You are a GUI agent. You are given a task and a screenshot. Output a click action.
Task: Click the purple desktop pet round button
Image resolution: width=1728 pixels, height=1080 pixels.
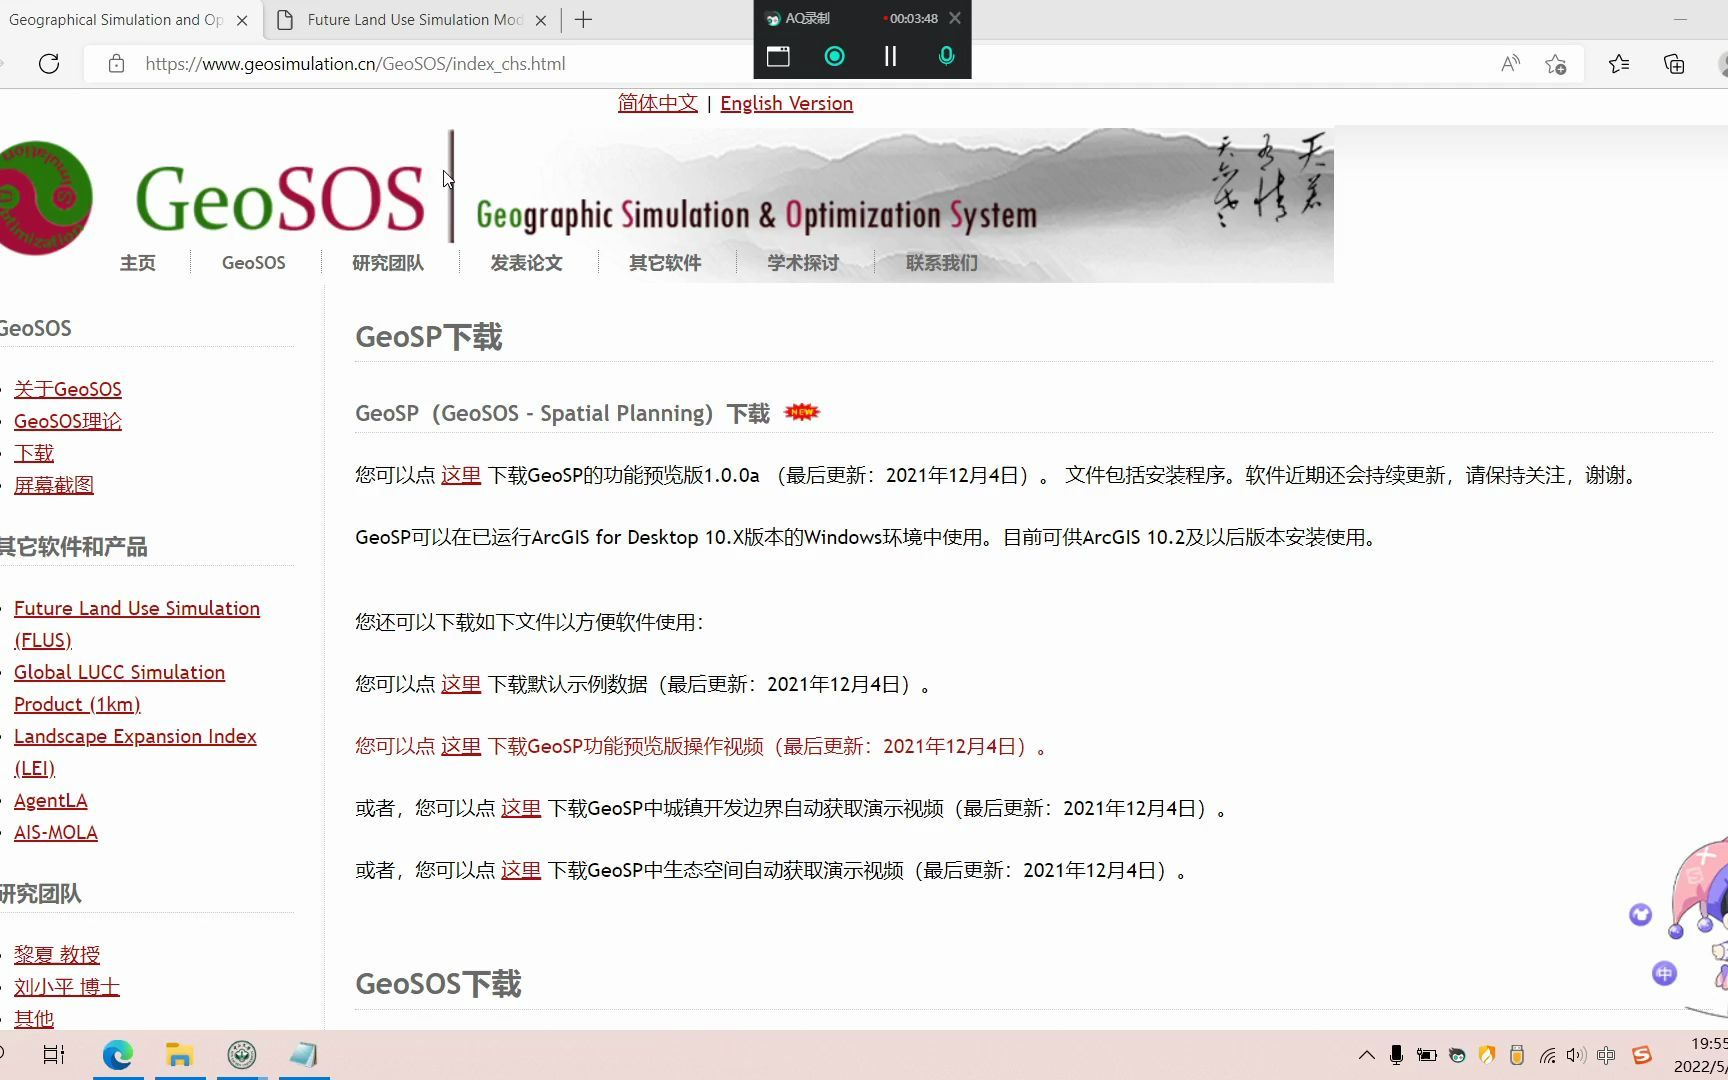1640,914
